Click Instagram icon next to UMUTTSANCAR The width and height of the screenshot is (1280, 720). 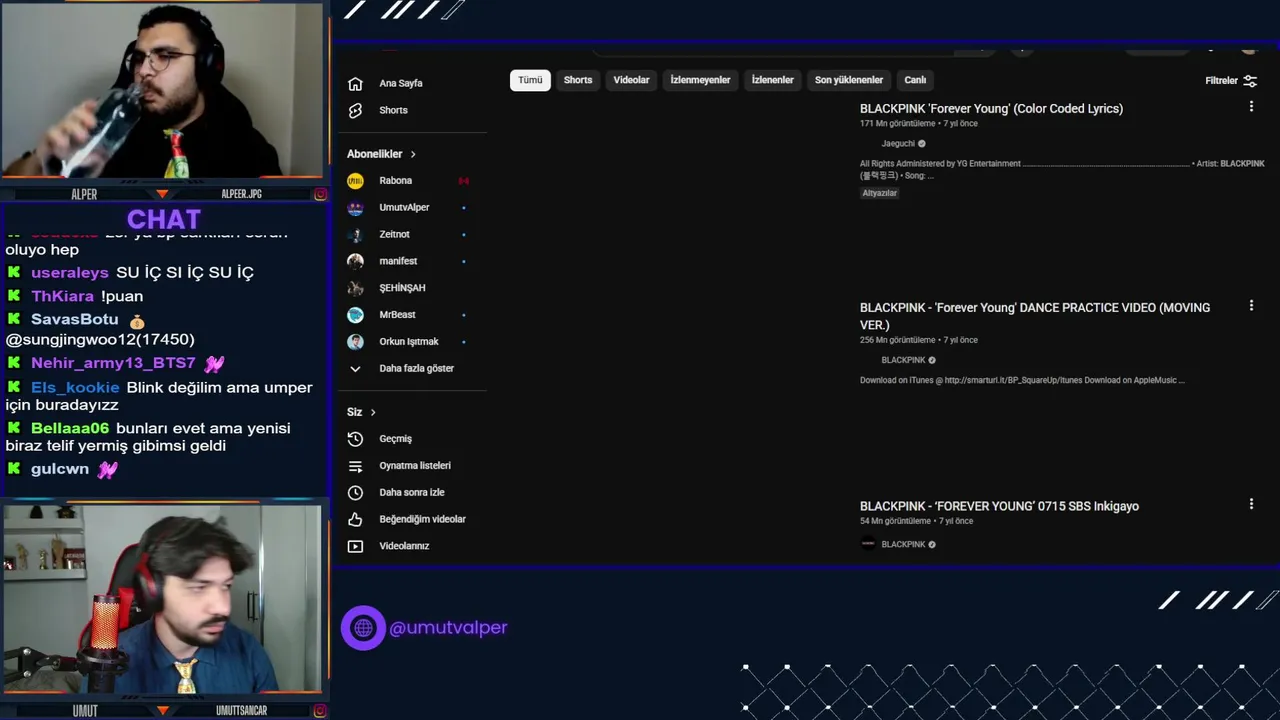(x=320, y=711)
